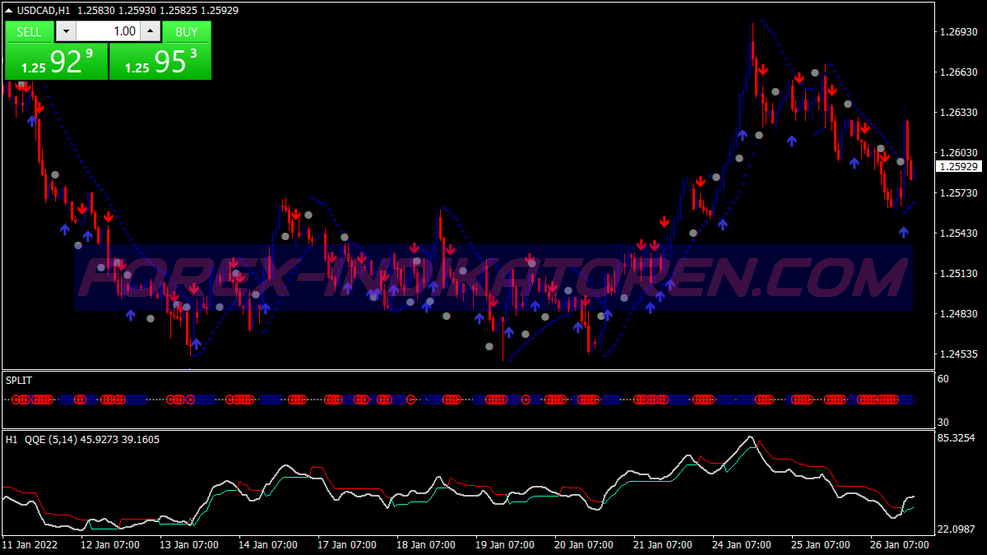The height and width of the screenshot is (555, 987).
Task: Click the 1.25730 price axis label
Action: tap(958, 193)
